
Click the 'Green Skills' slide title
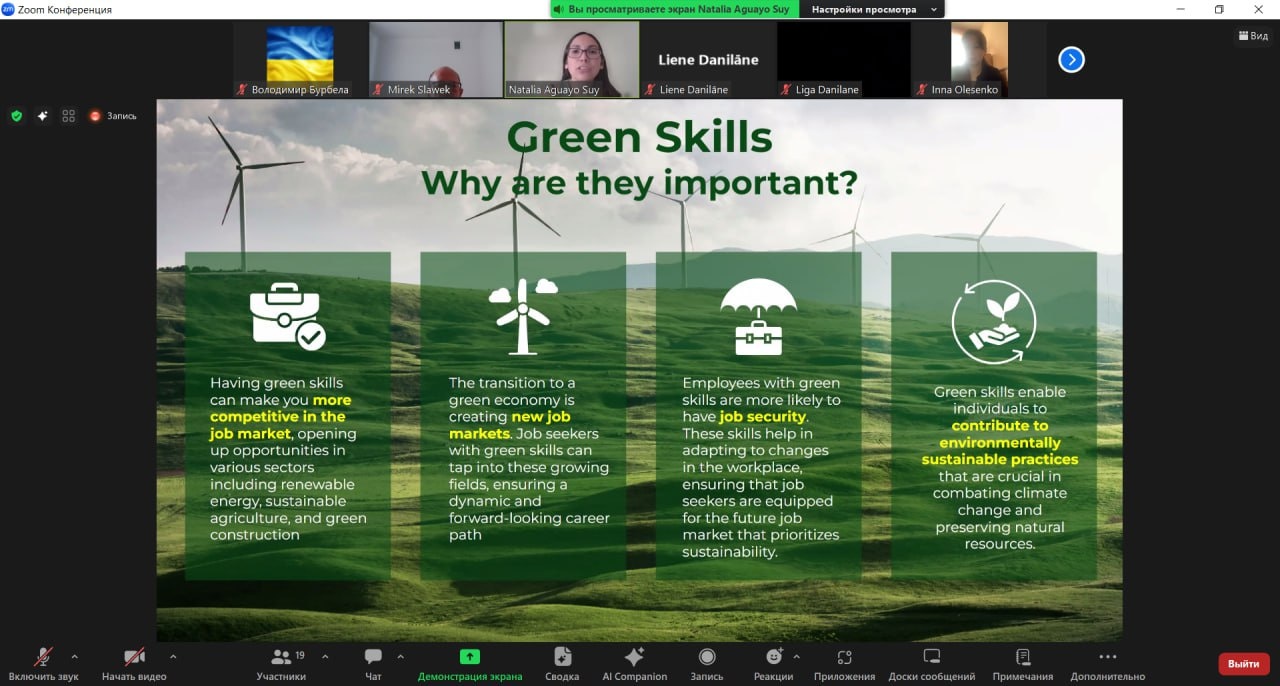(640, 137)
